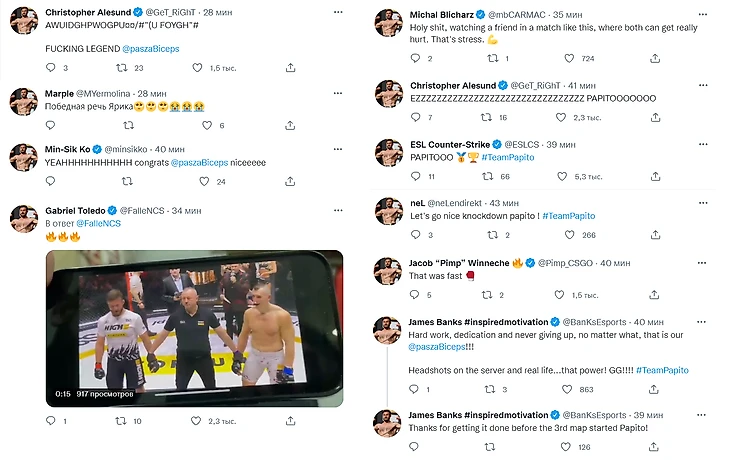Retweet ESL Counter-Strike's PAPITOOO tweet

[x=487, y=176]
